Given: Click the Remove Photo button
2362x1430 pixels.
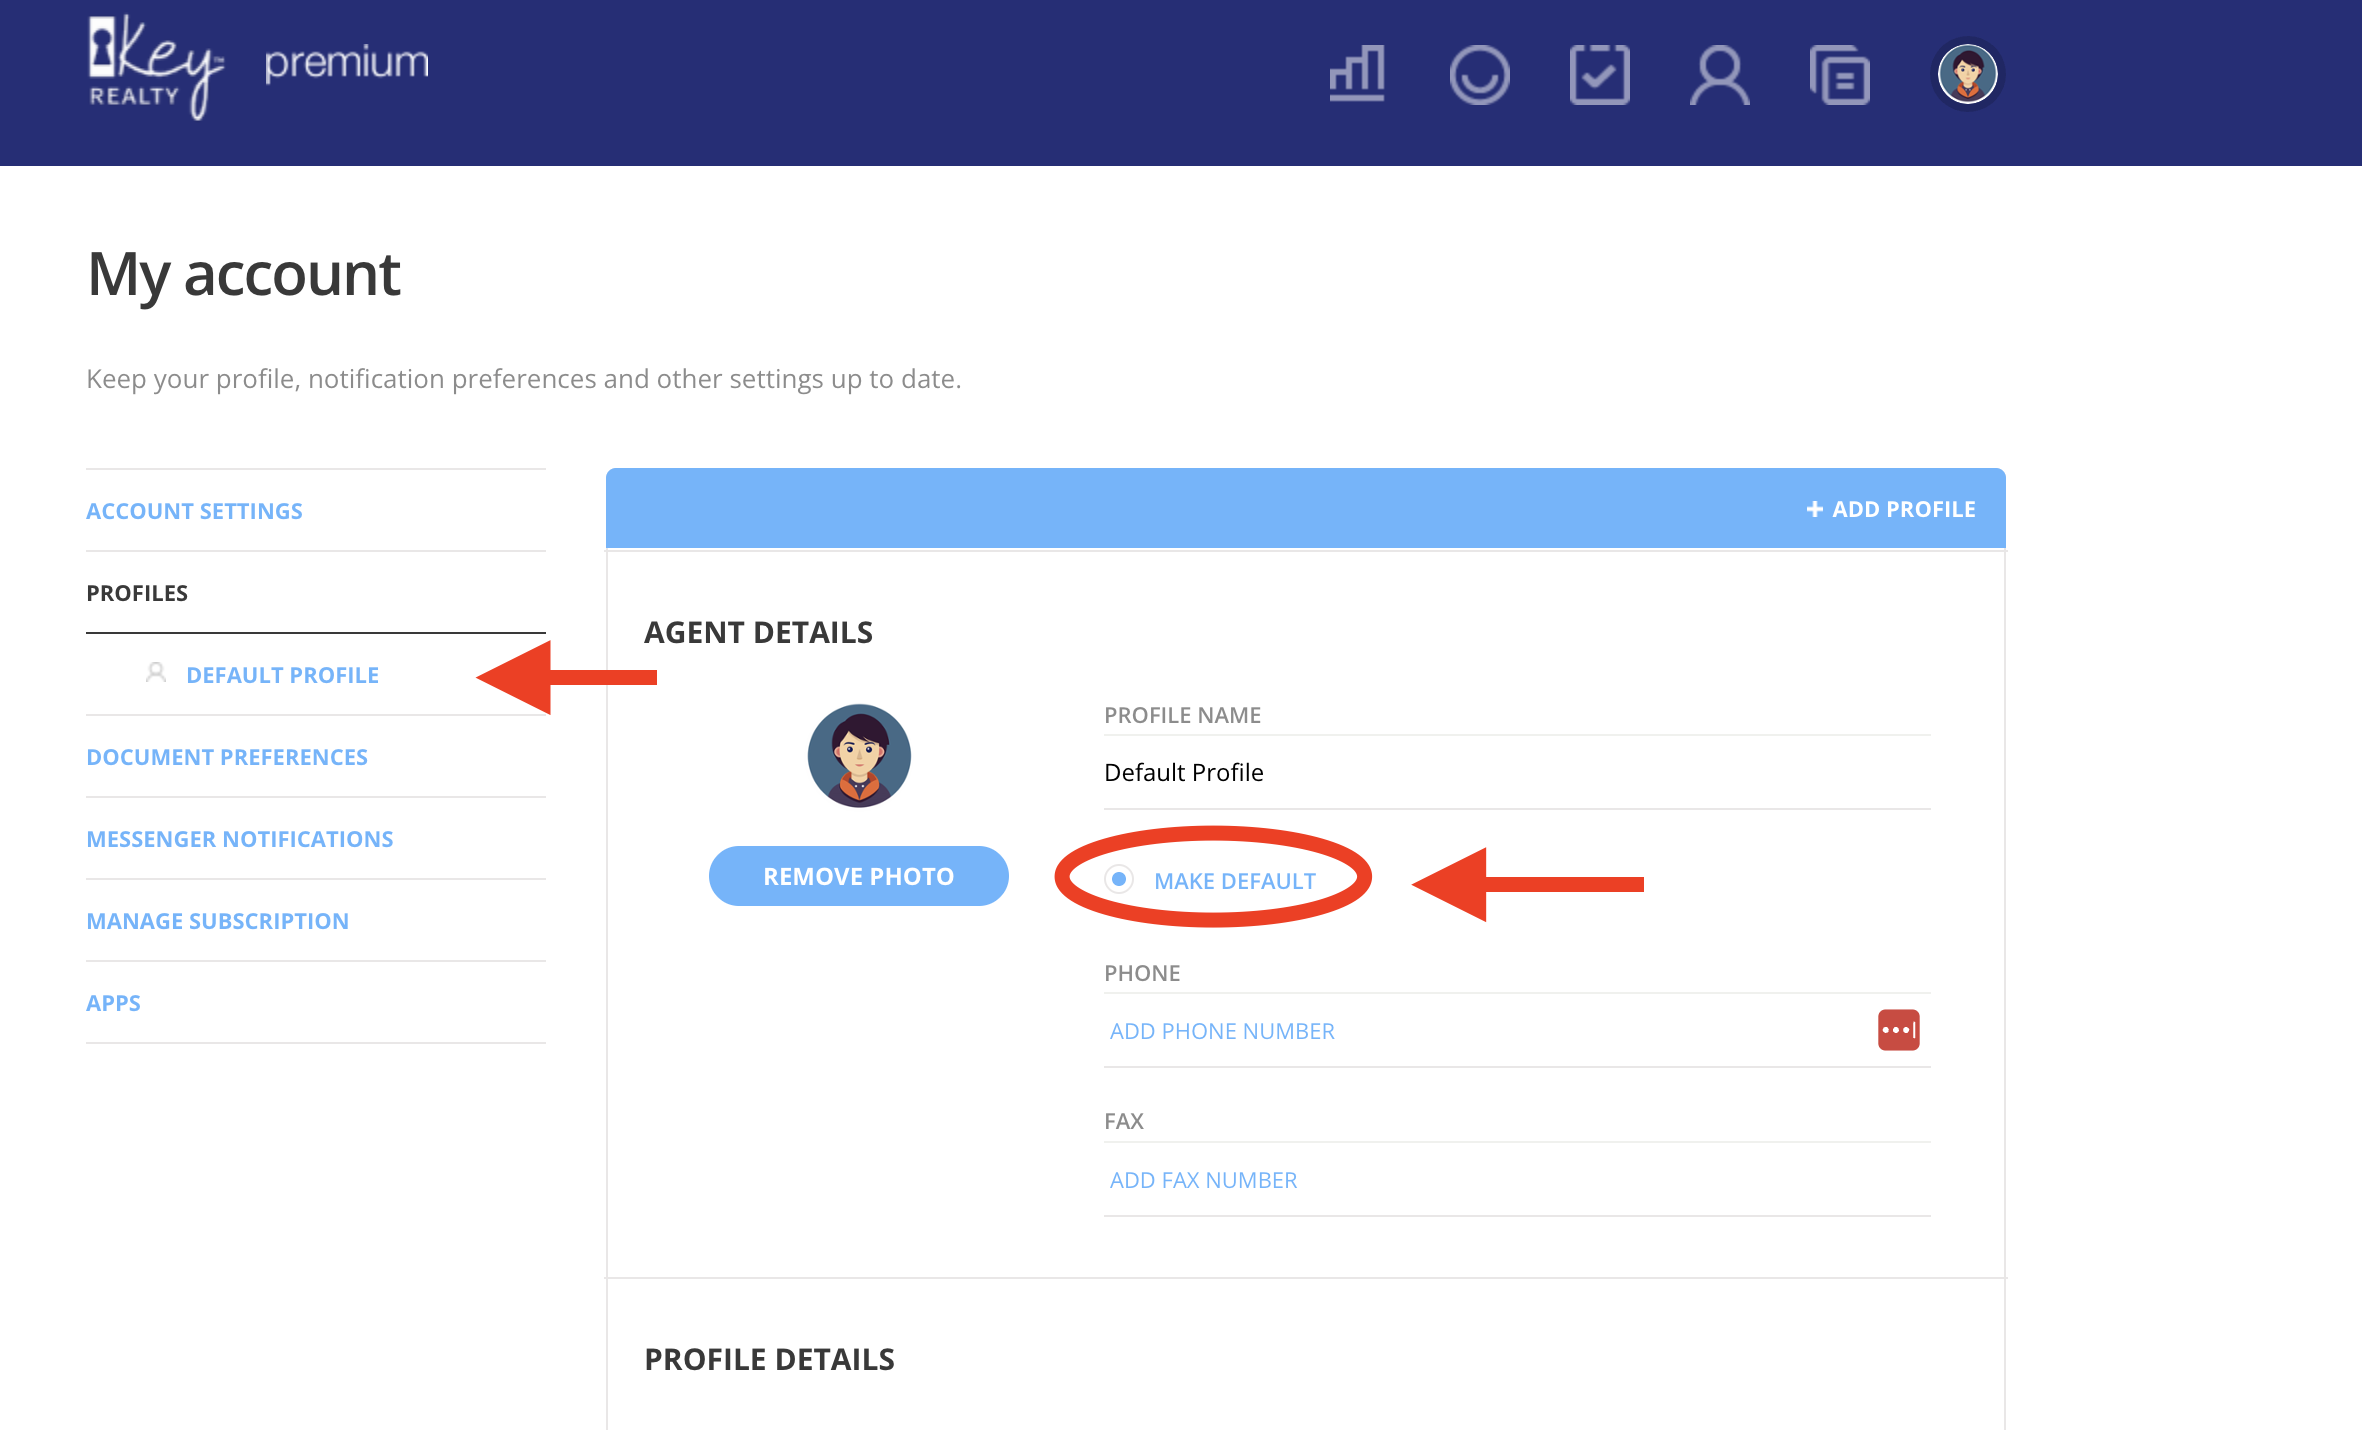Looking at the screenshot, I should (859, 876).
